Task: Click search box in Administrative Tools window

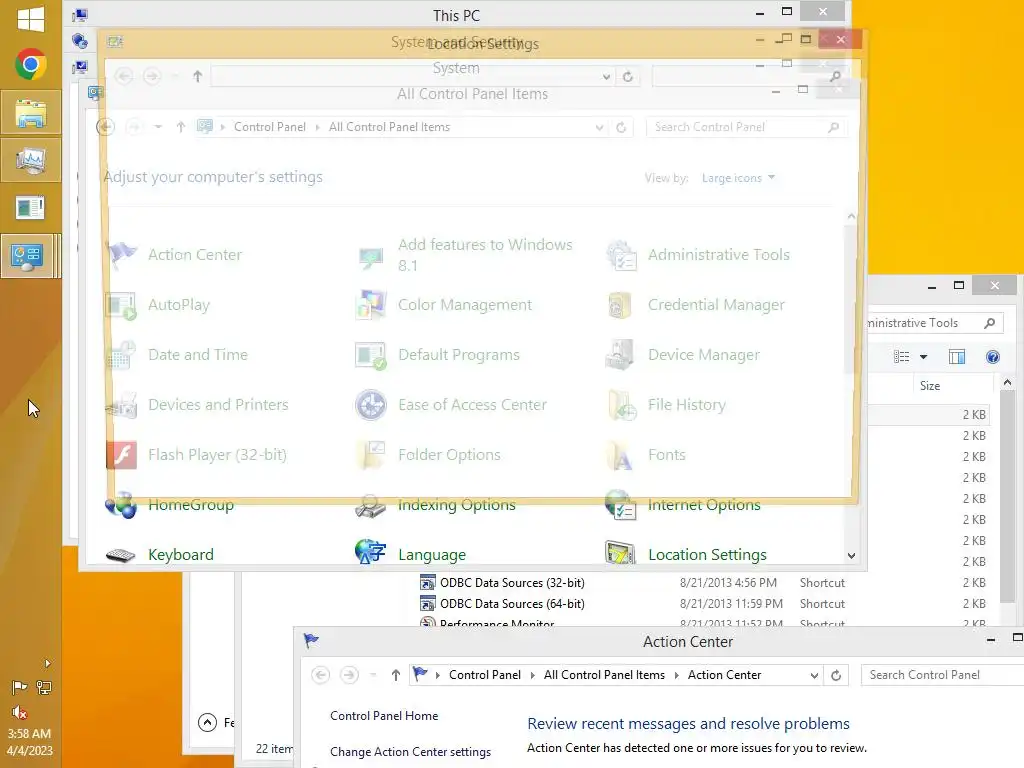Action: (x=933, y=323)
